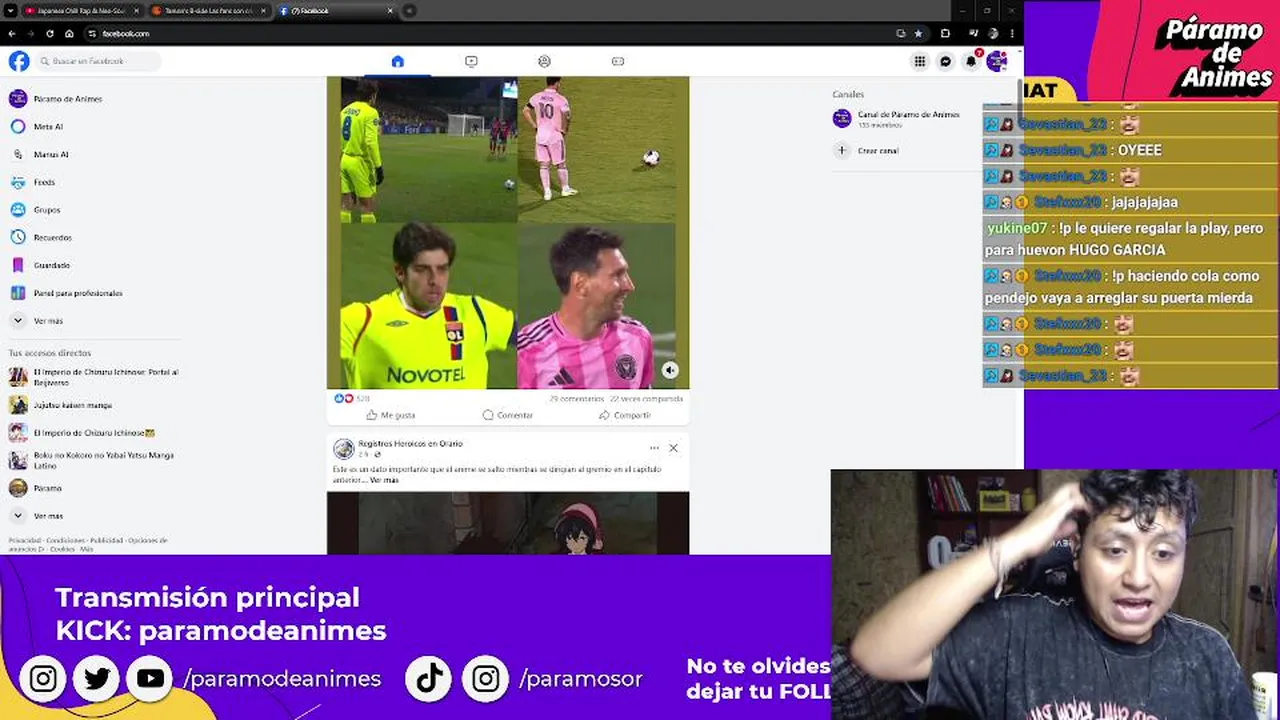Switch to Japanese Chill Rap YouTube tab
Screen dimensions: 1280x720
pyautogui.click(x=81, y=10)
